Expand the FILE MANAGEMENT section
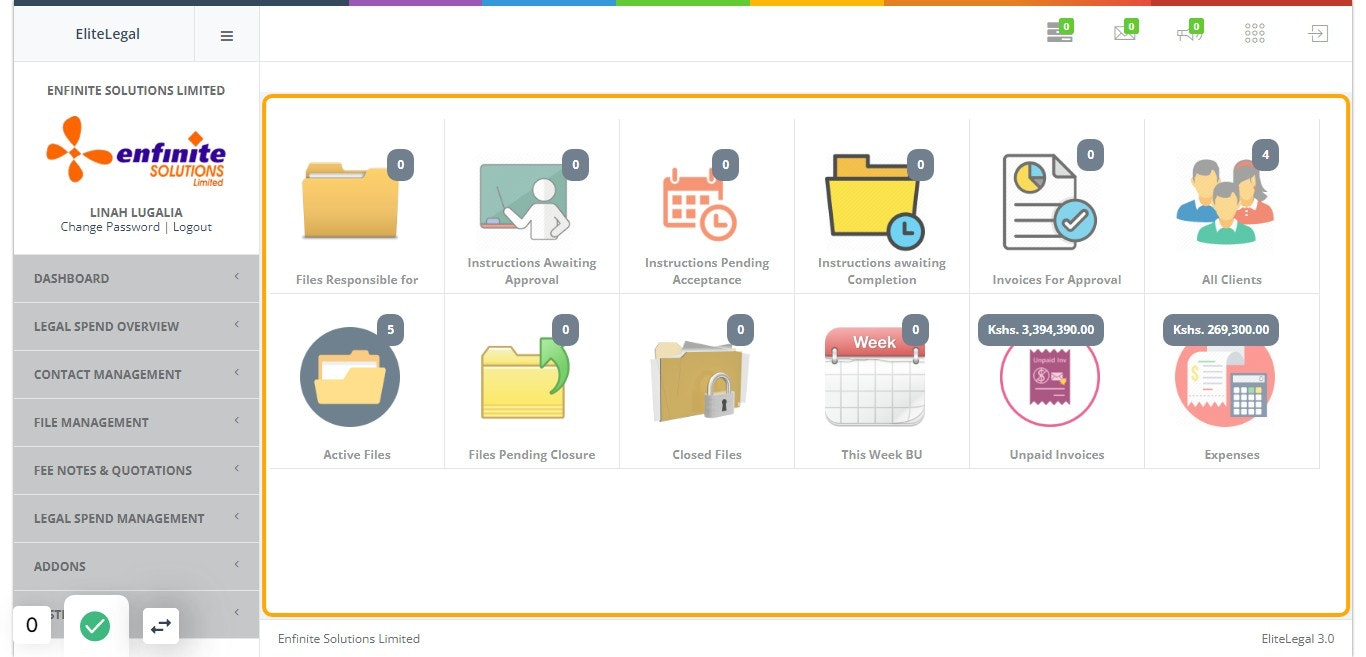The image size is (1366, 657). (x=136, y=422)
